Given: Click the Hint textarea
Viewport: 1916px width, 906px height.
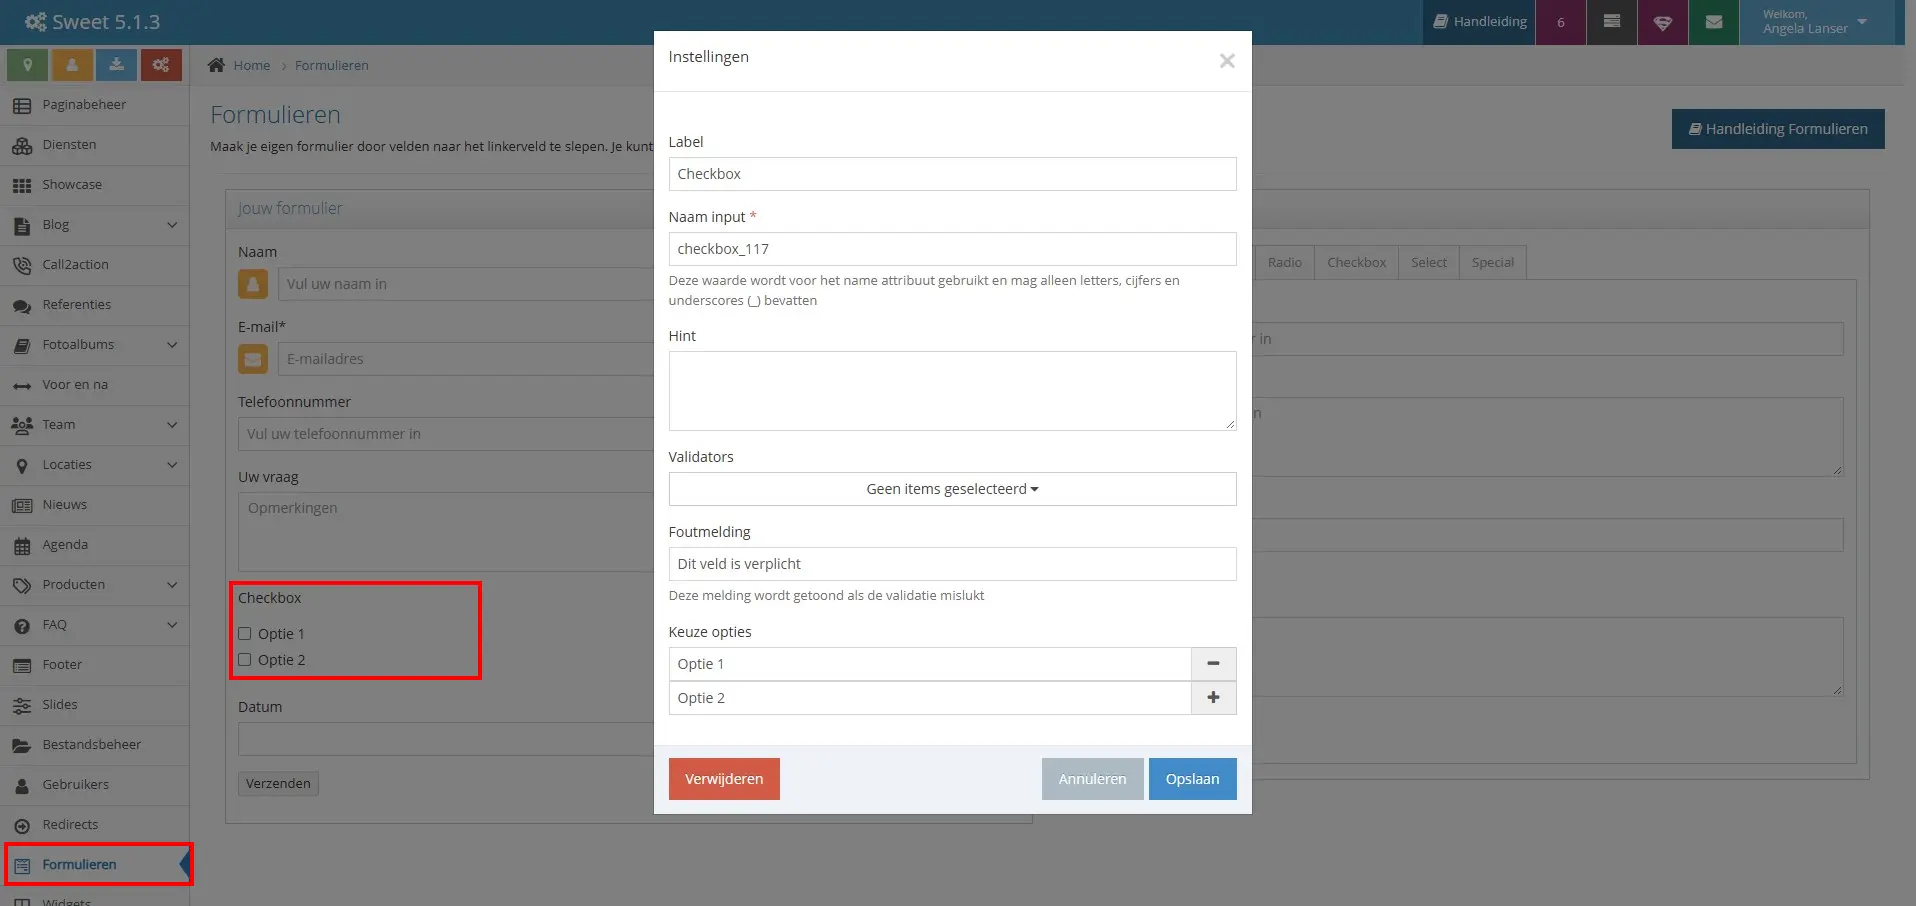Looking at the screenshot, I should coord(952,391).
